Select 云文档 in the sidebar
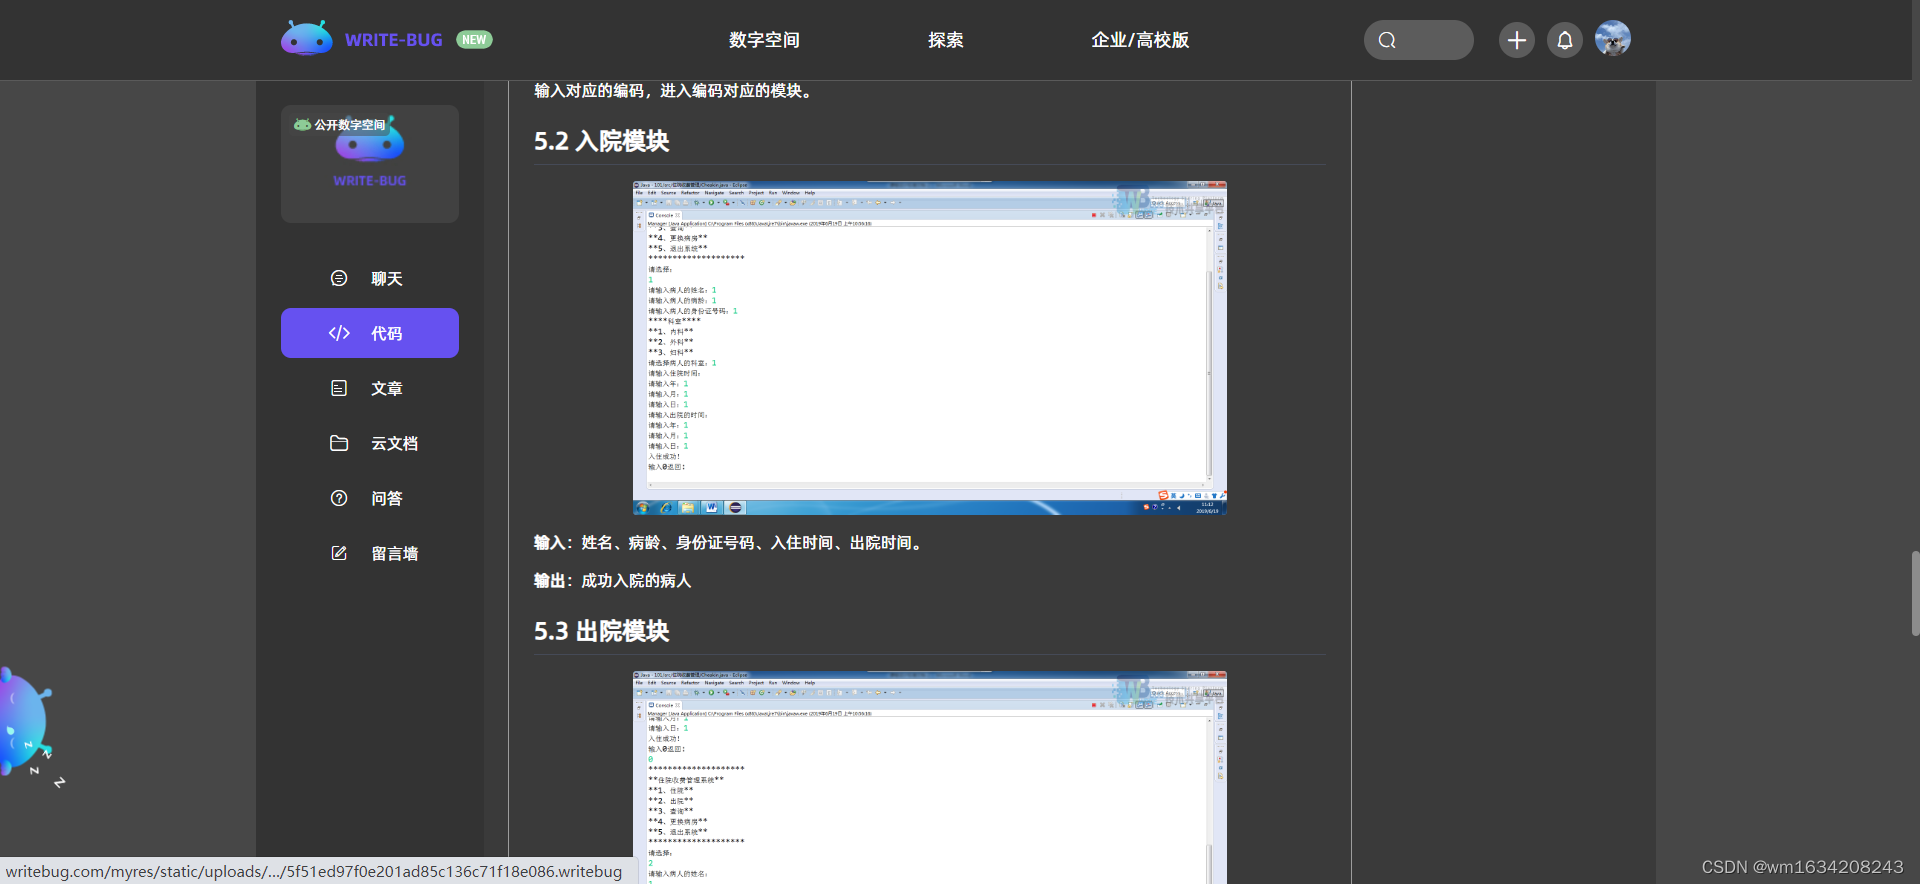 (370, 443)
